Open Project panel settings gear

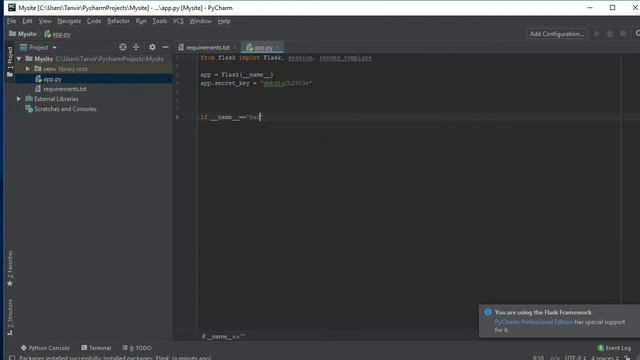coord(152,47)
